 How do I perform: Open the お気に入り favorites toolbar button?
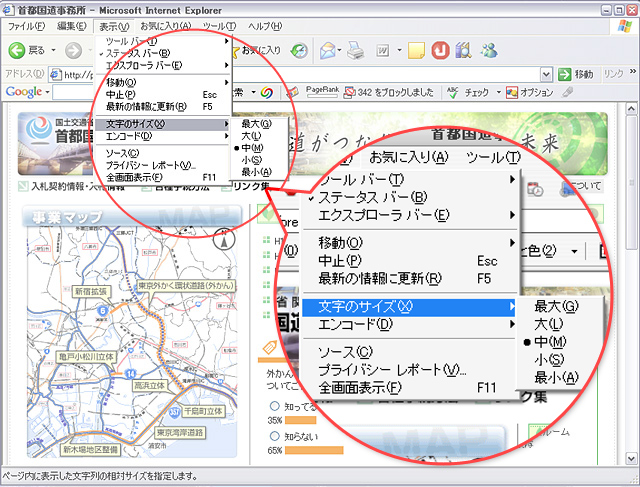[256, 50]
